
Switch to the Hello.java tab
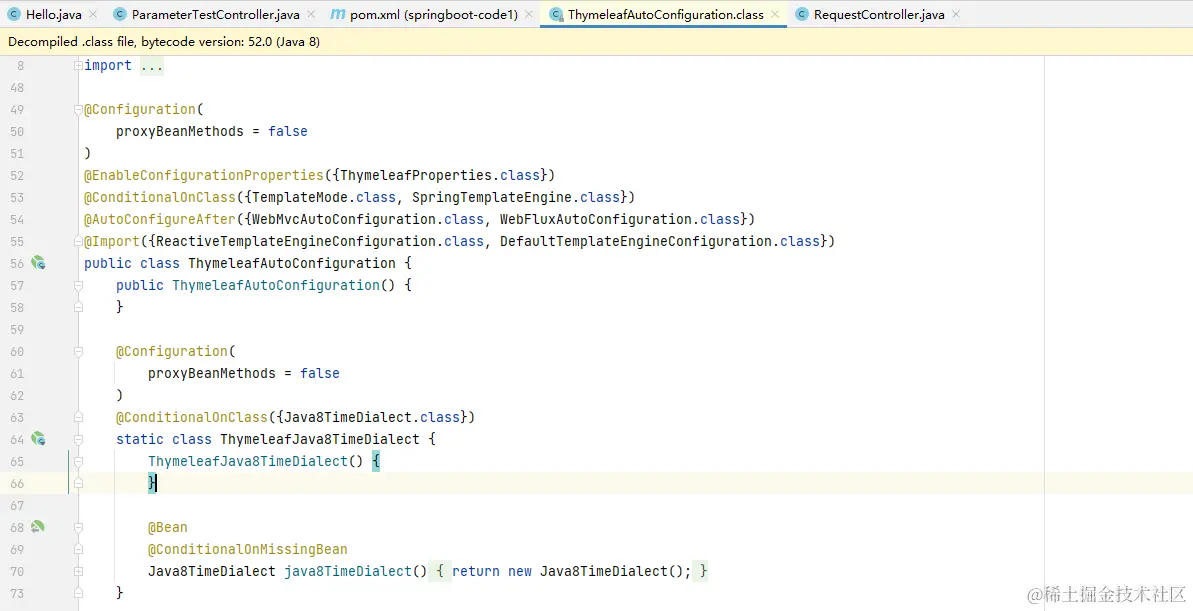tap(53, 14)
